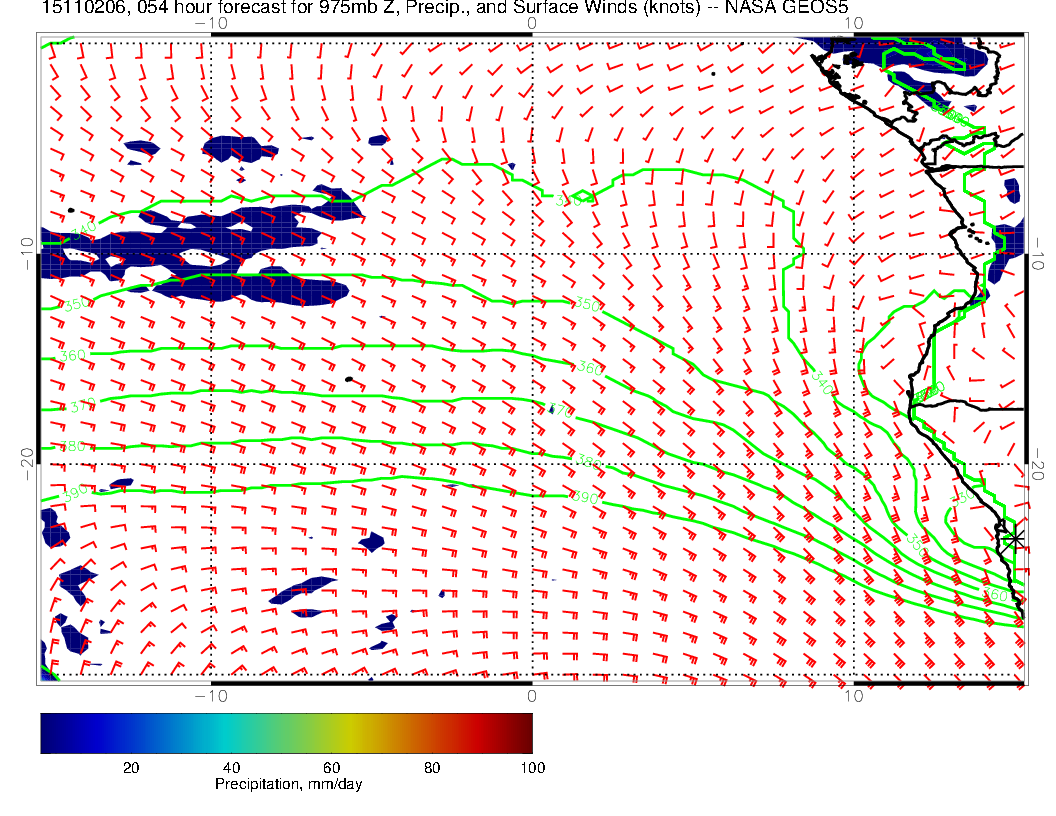This screenshot has height=816, width=1056.
Task: Click the colorbar tick label 40
Action: [x=231, y=767]
